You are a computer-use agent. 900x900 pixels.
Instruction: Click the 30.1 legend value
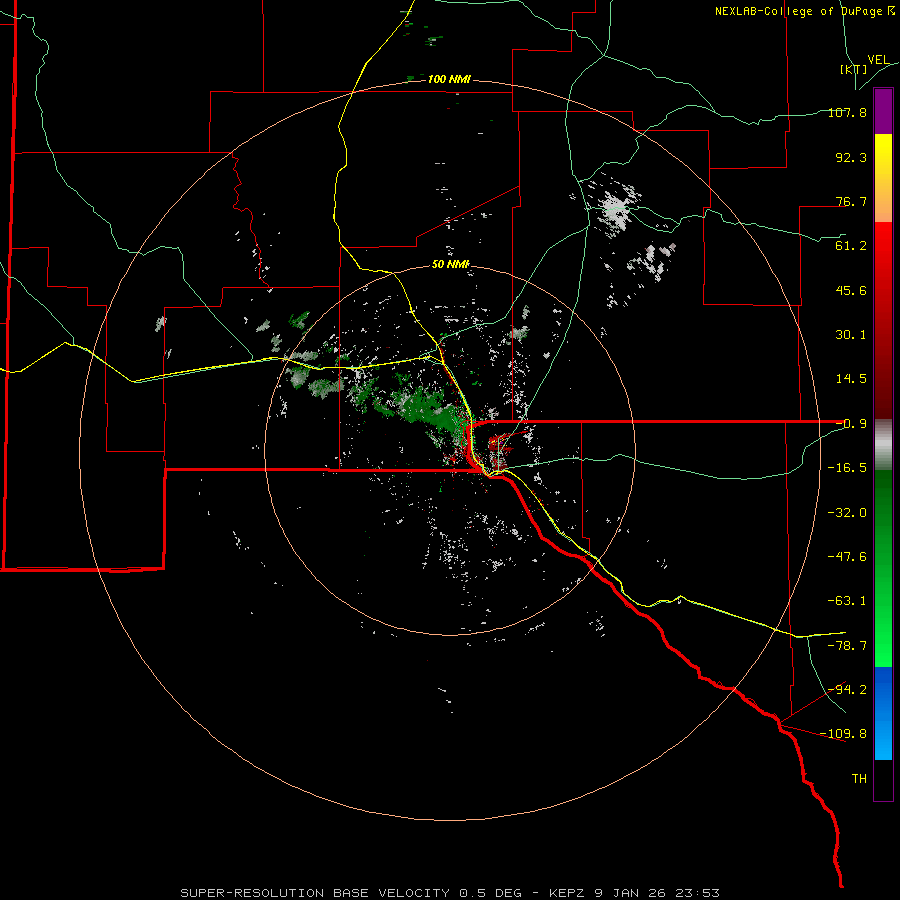coord(851,335)
